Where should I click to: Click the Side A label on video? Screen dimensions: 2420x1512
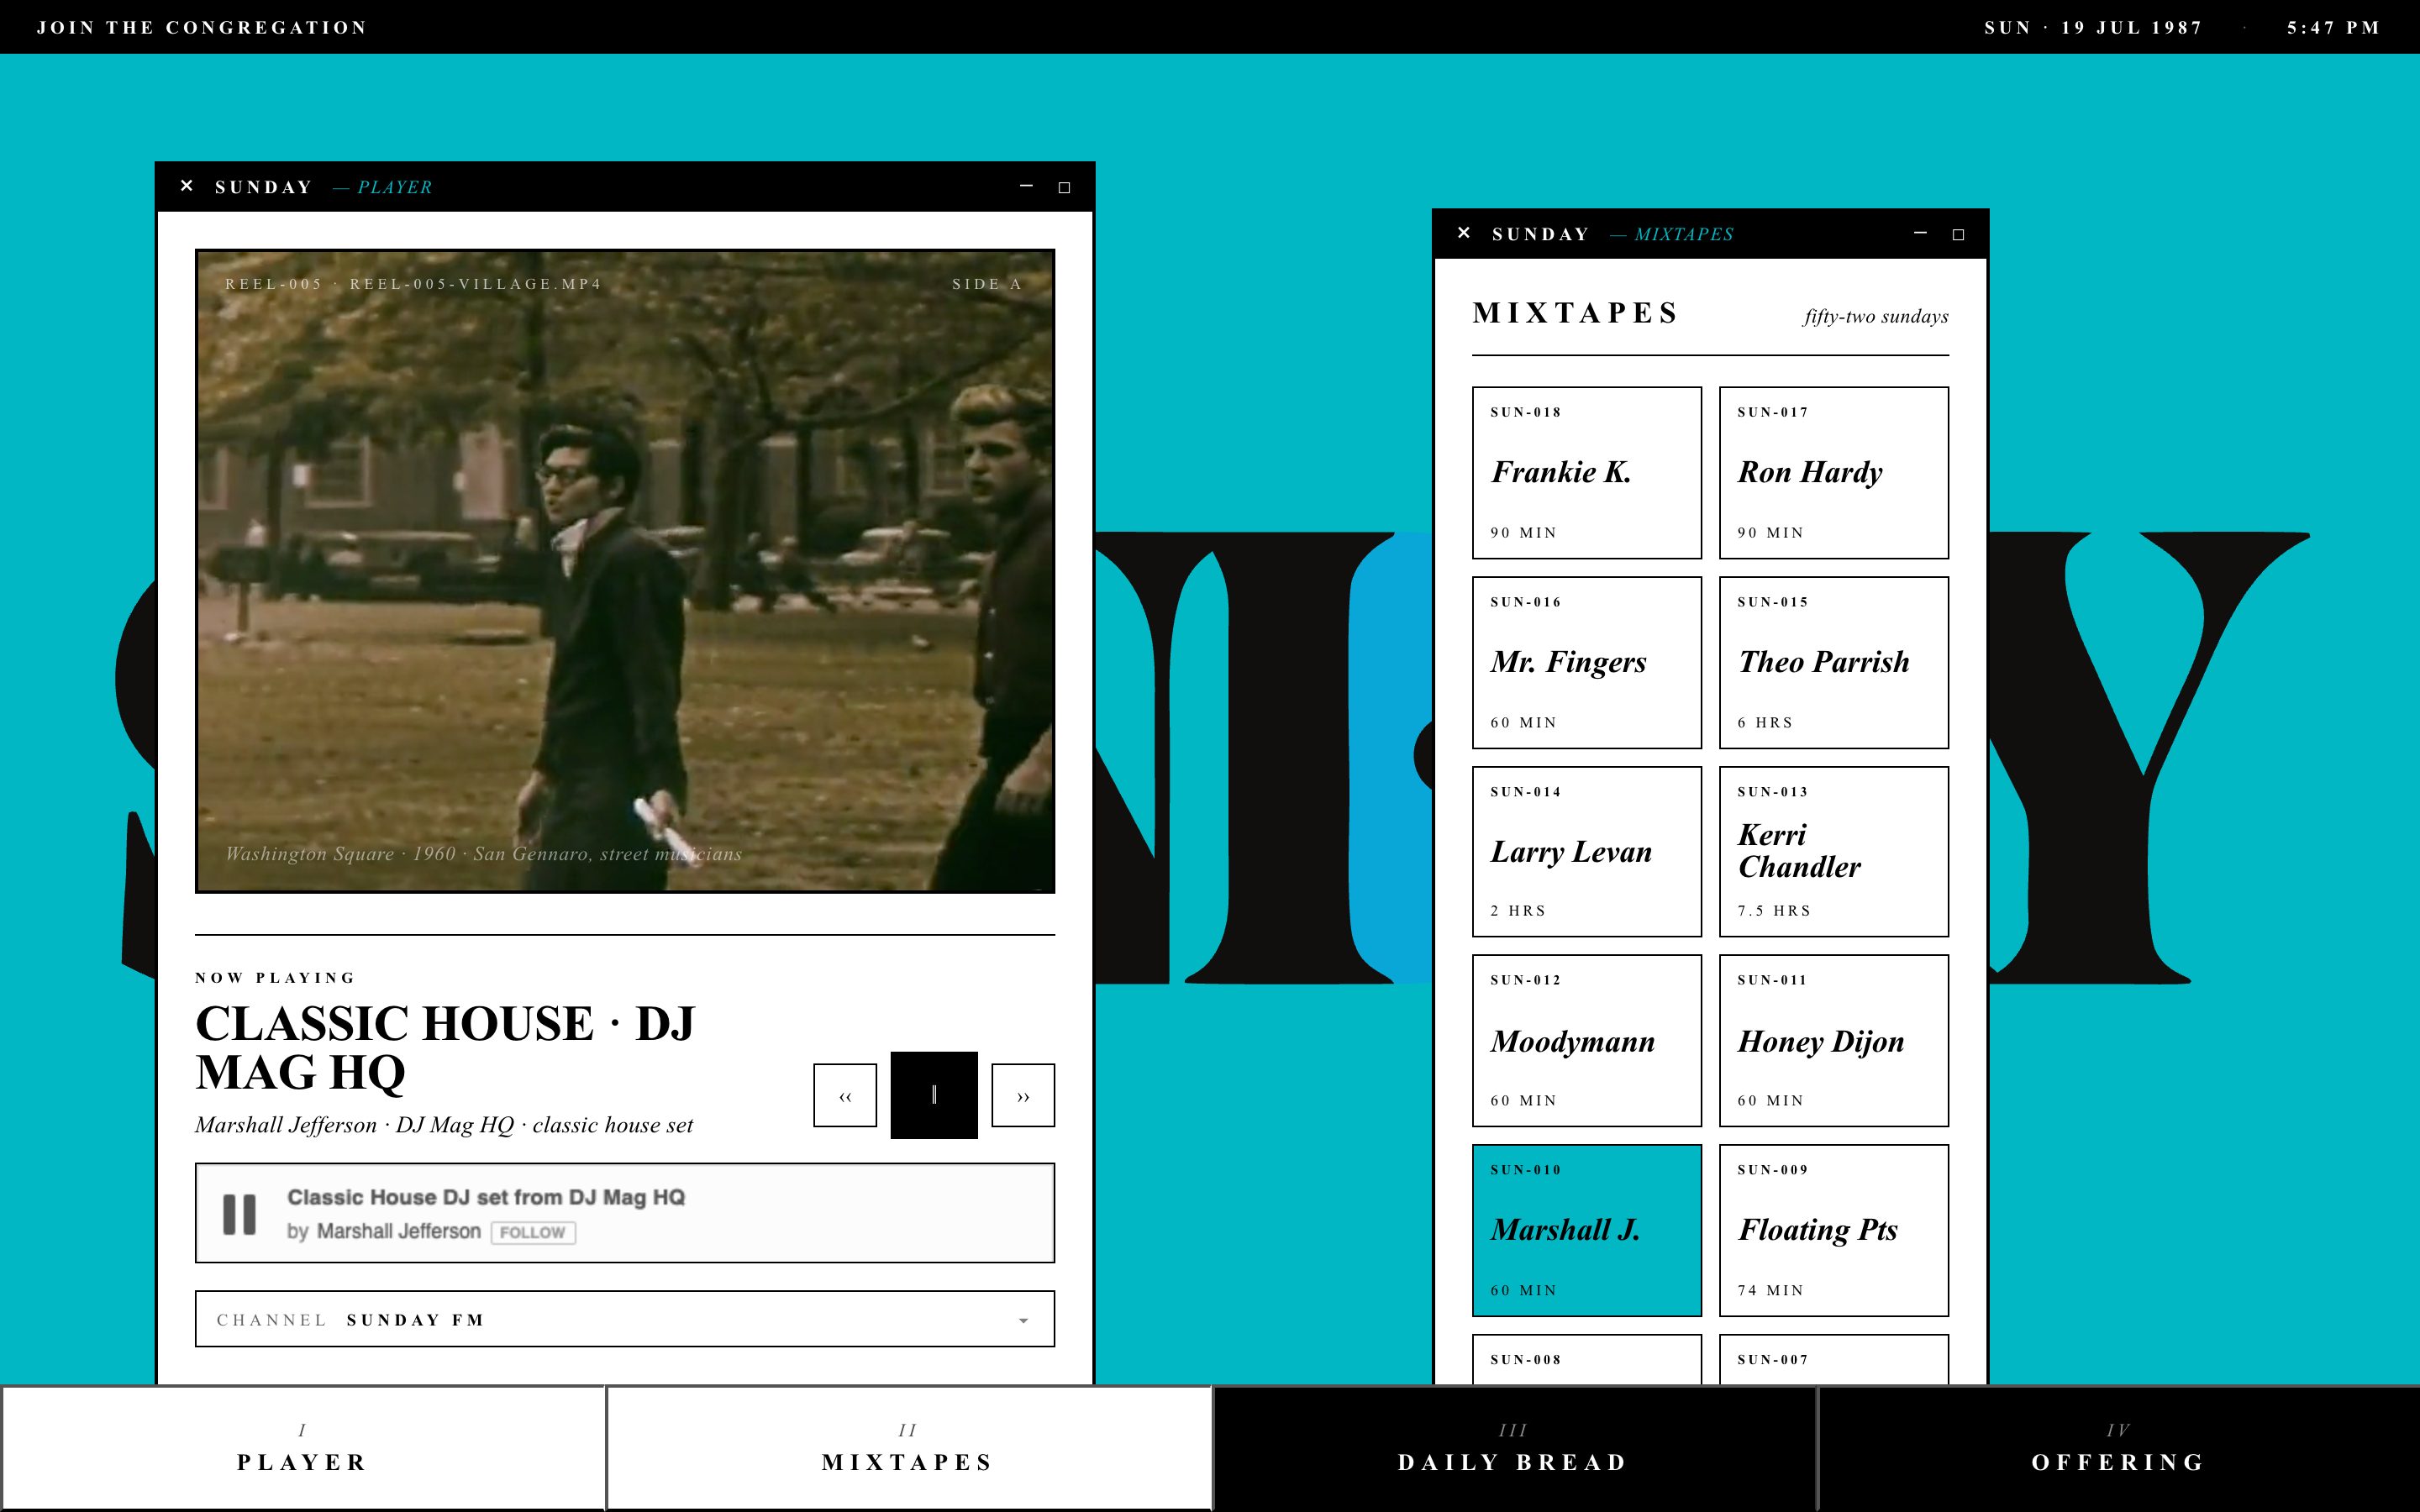coord(987,284)
